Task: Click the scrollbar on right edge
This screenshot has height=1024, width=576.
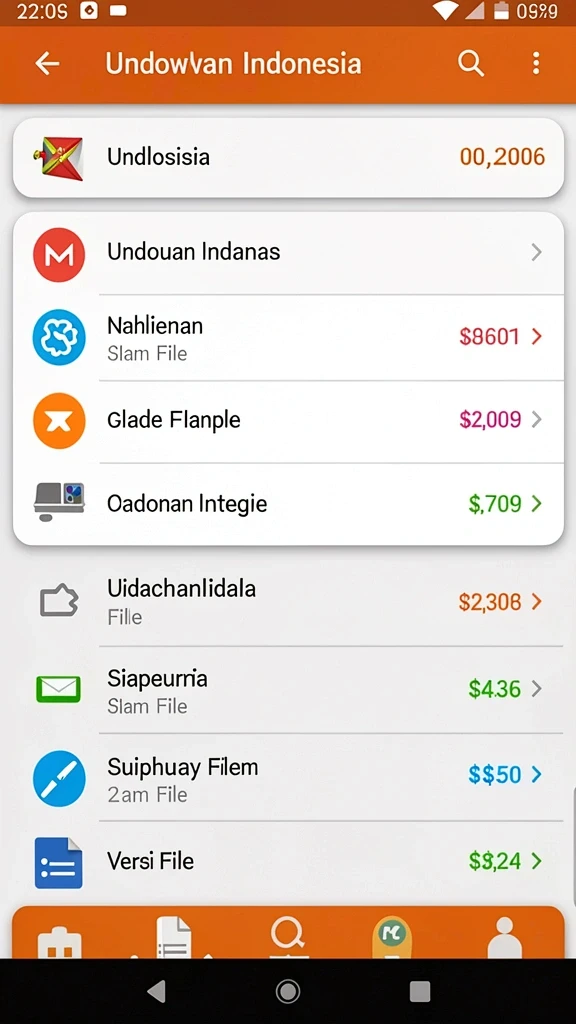Action: (573, 846)
